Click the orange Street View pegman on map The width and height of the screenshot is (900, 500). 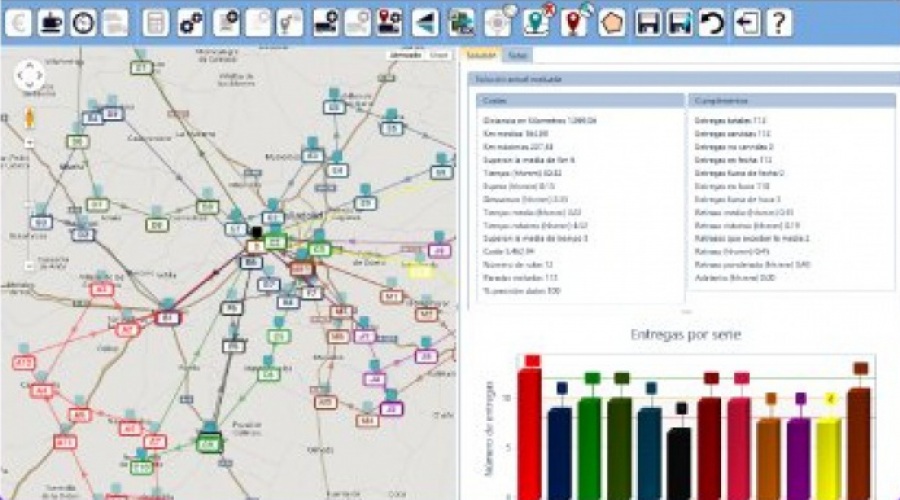tap(29, 118)
